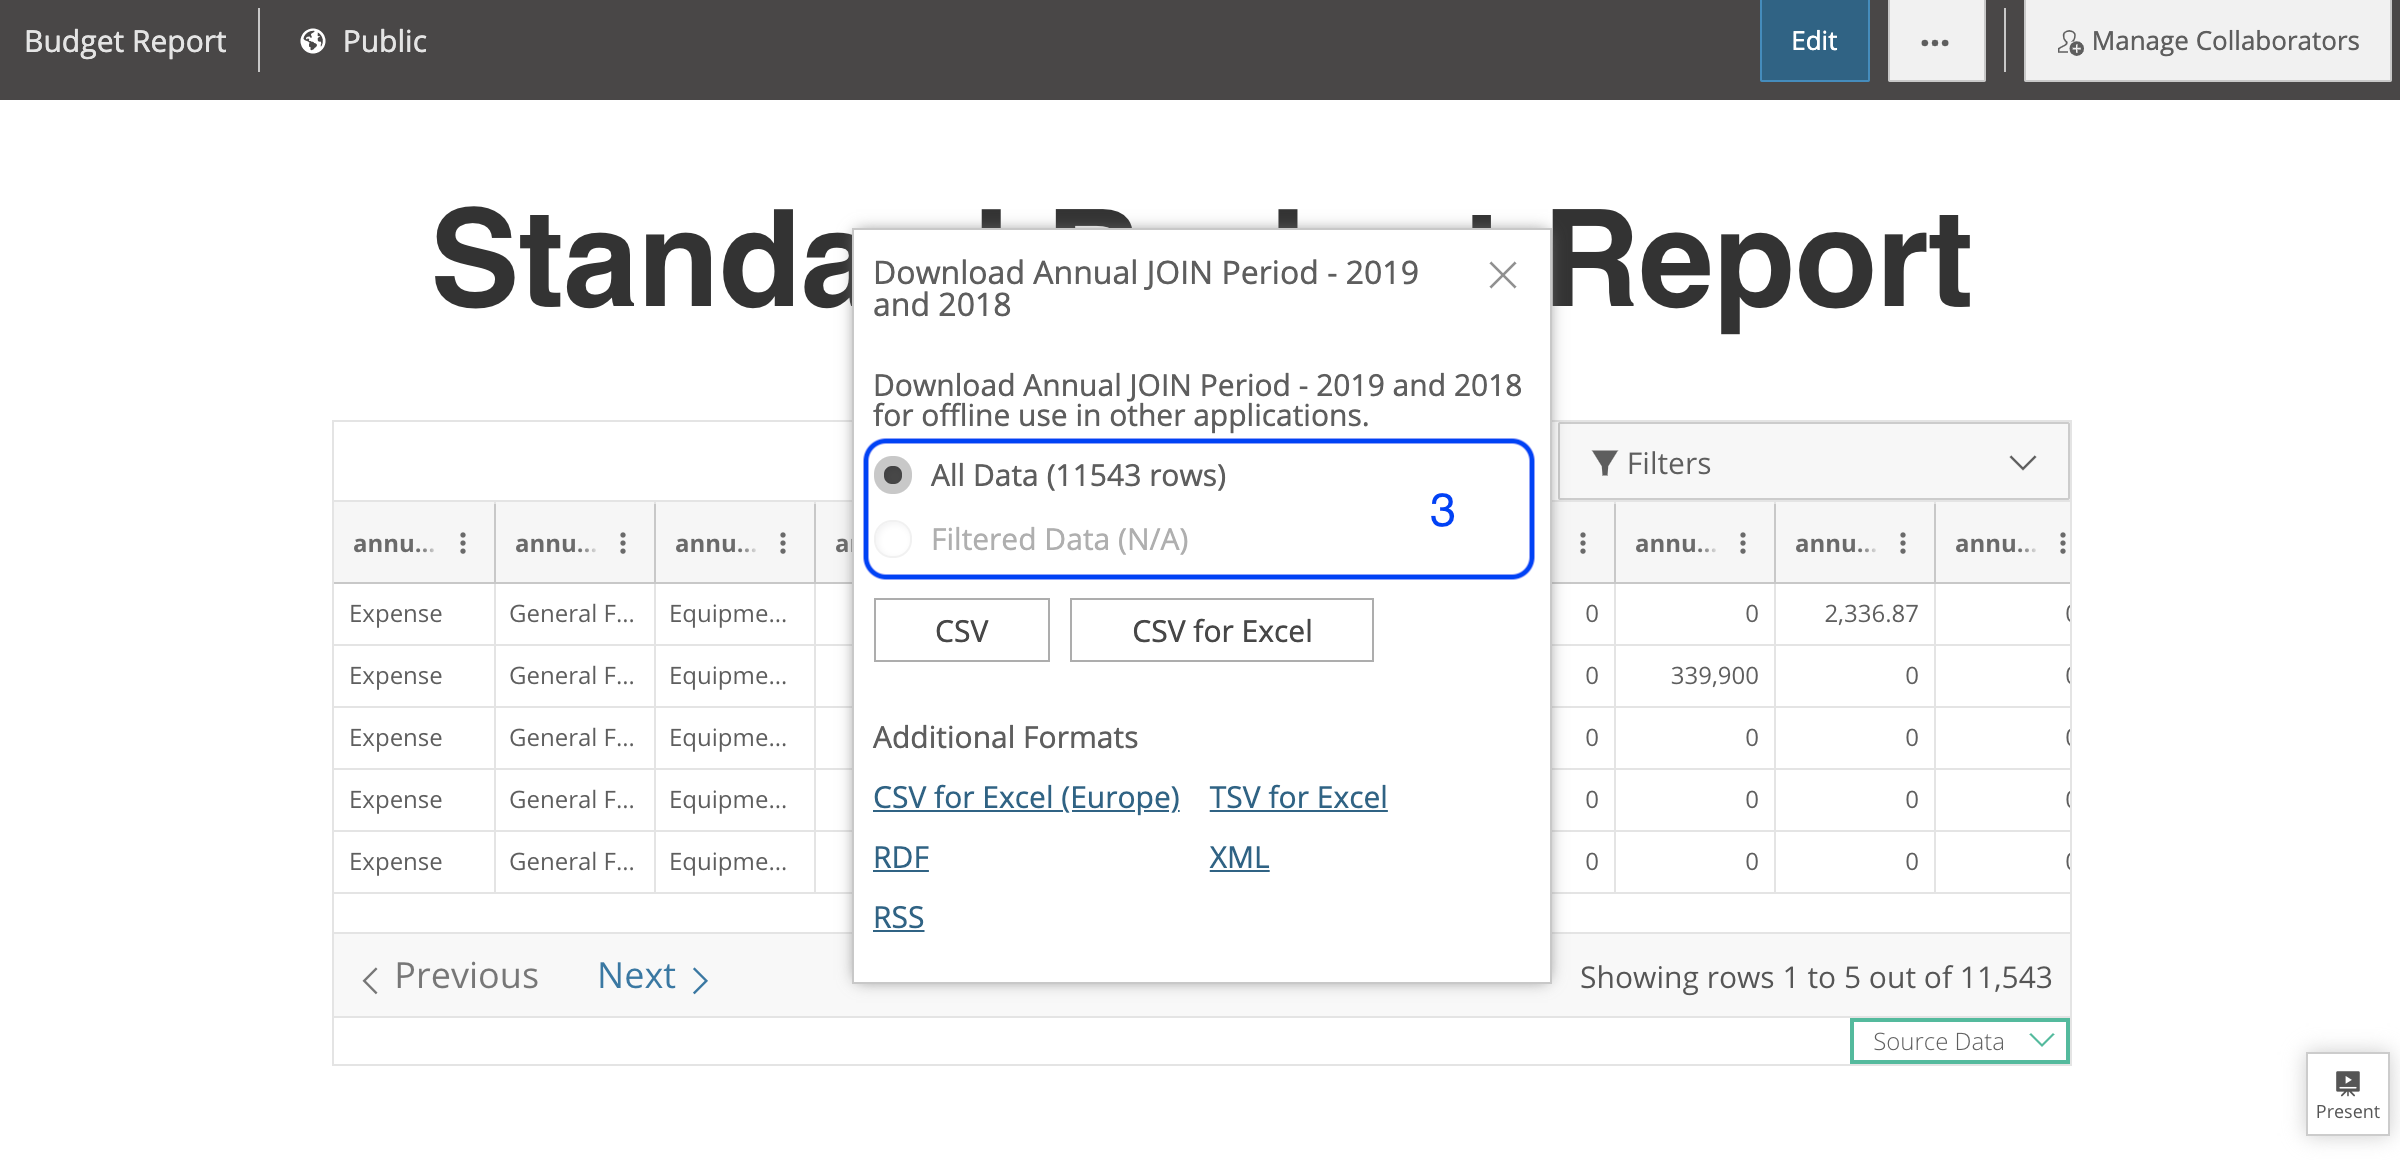The height and width of the screenshot is (1160, 2400).
Task: Click the CSV download button
Action: coord(961,630)
